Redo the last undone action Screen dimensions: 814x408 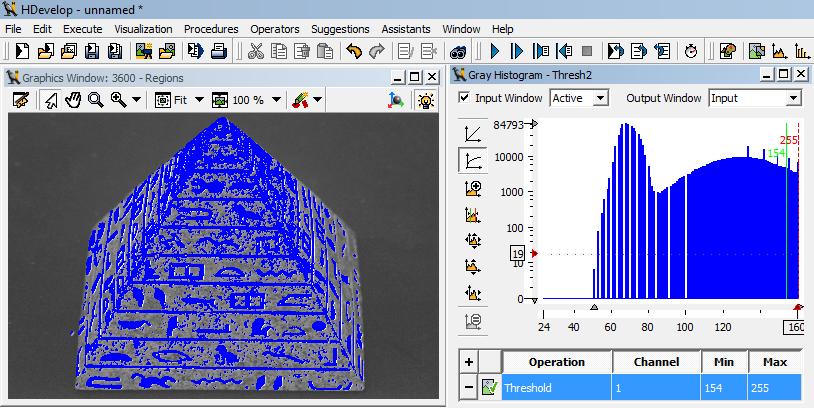376,51
